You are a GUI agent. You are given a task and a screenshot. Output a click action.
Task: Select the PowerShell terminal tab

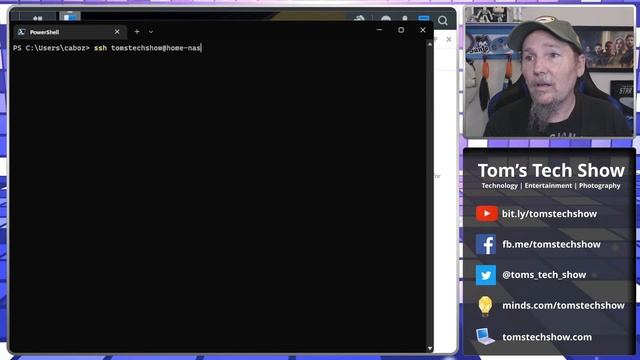click(x=69, y=32)
